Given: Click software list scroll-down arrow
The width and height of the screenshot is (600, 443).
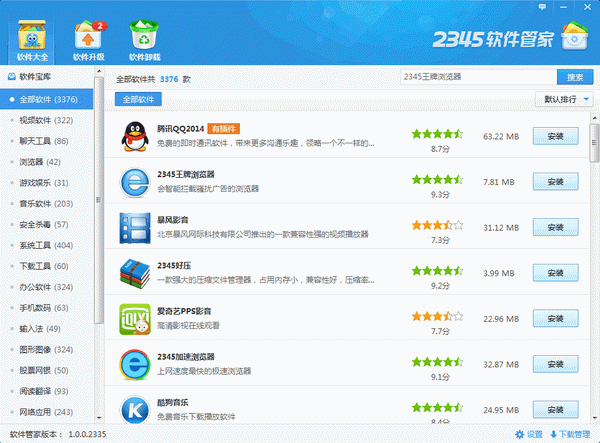Looking at the screenshot, I should pyautogui.click(x=594, y=418).
